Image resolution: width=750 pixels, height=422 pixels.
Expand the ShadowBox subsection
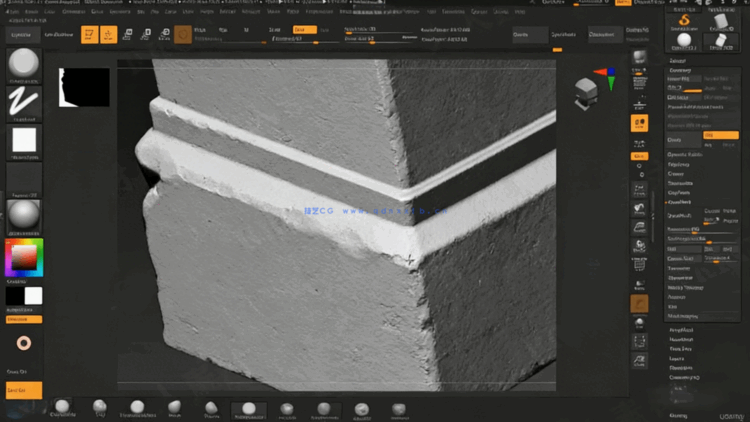pyautogui.click(x=680, y=183)
